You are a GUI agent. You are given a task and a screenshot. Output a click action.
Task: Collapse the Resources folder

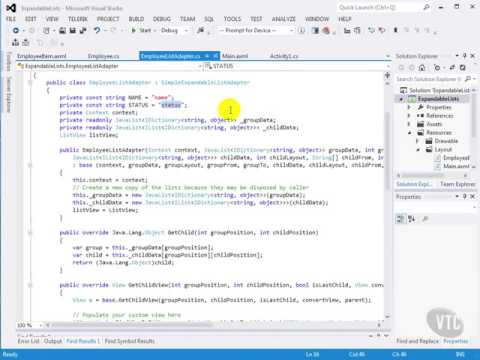coord(409,133)
